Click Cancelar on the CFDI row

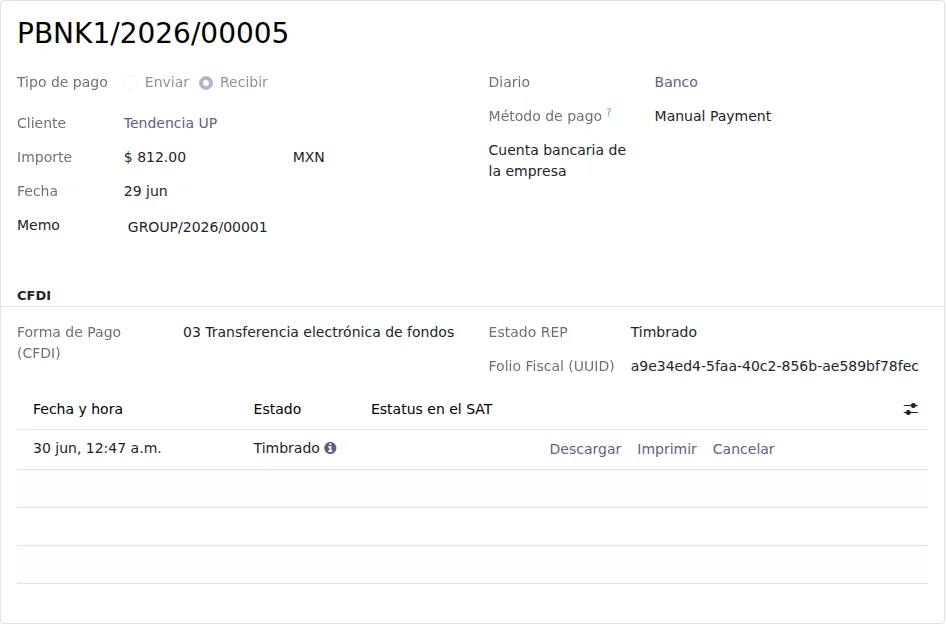(x=743, y=449)
